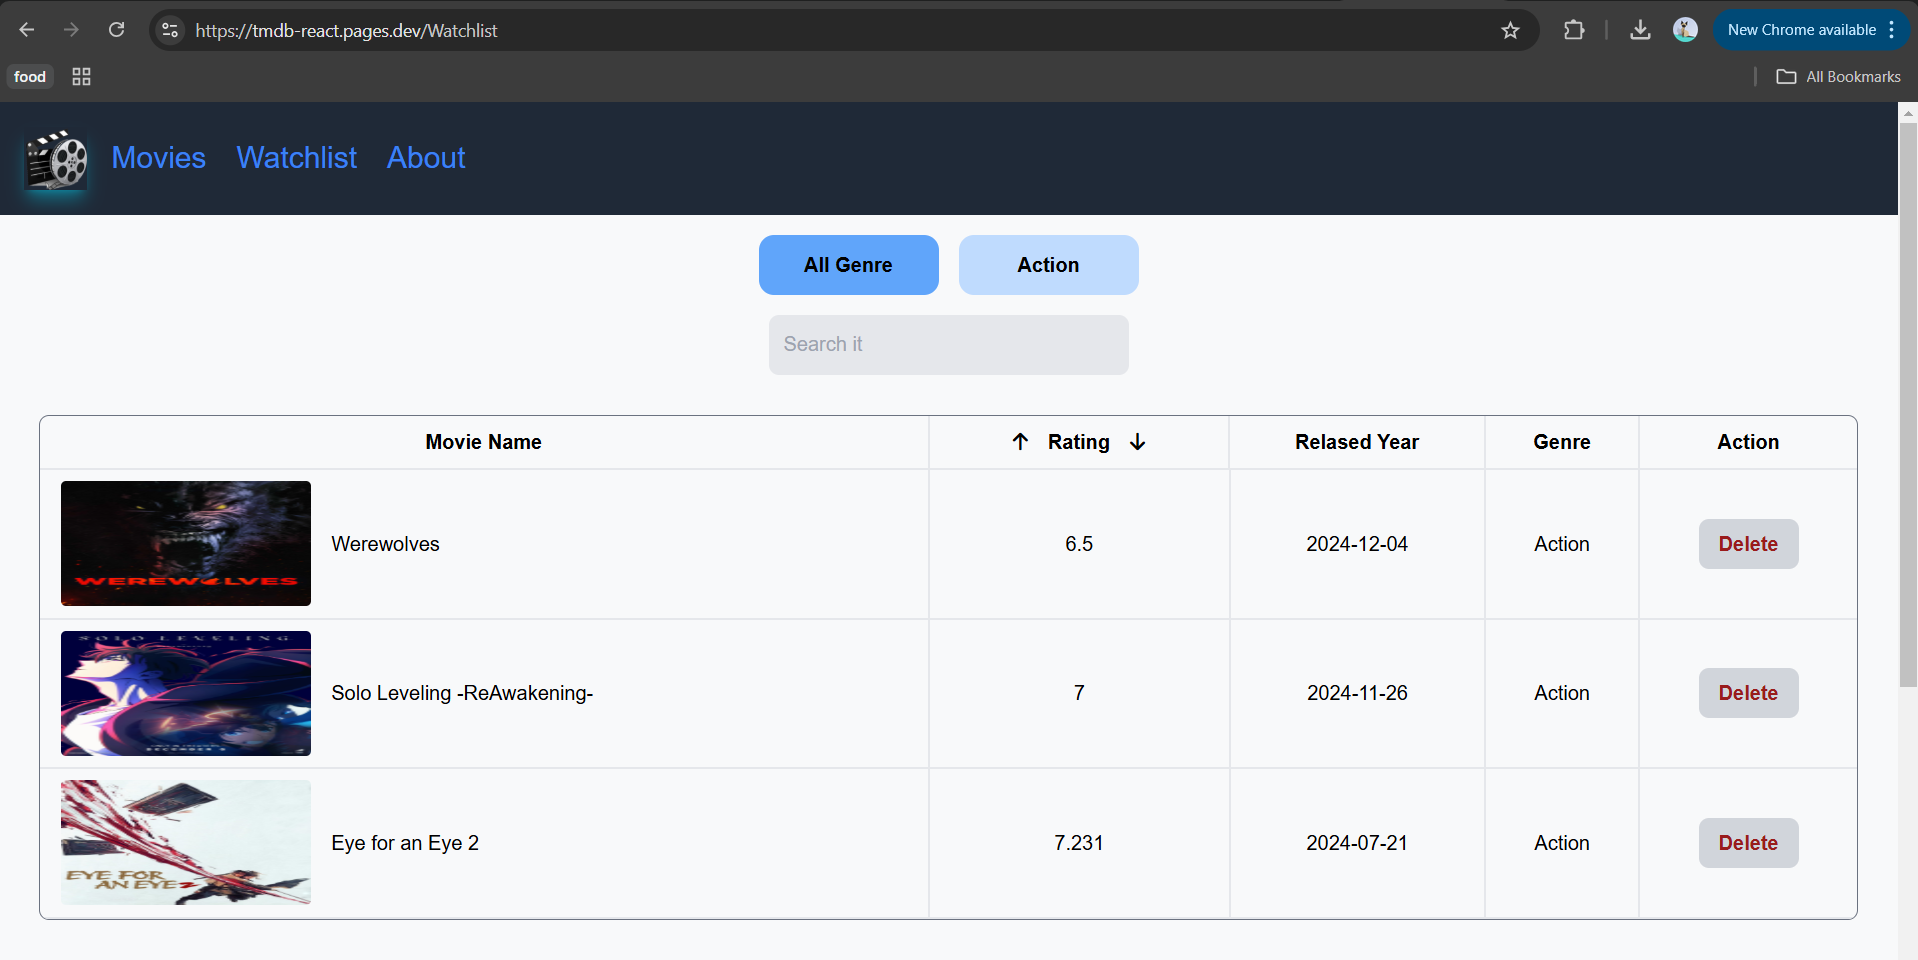Go back to previous page
The height and width of the screenshot is (960, 1918).
[x=27, y=30]
